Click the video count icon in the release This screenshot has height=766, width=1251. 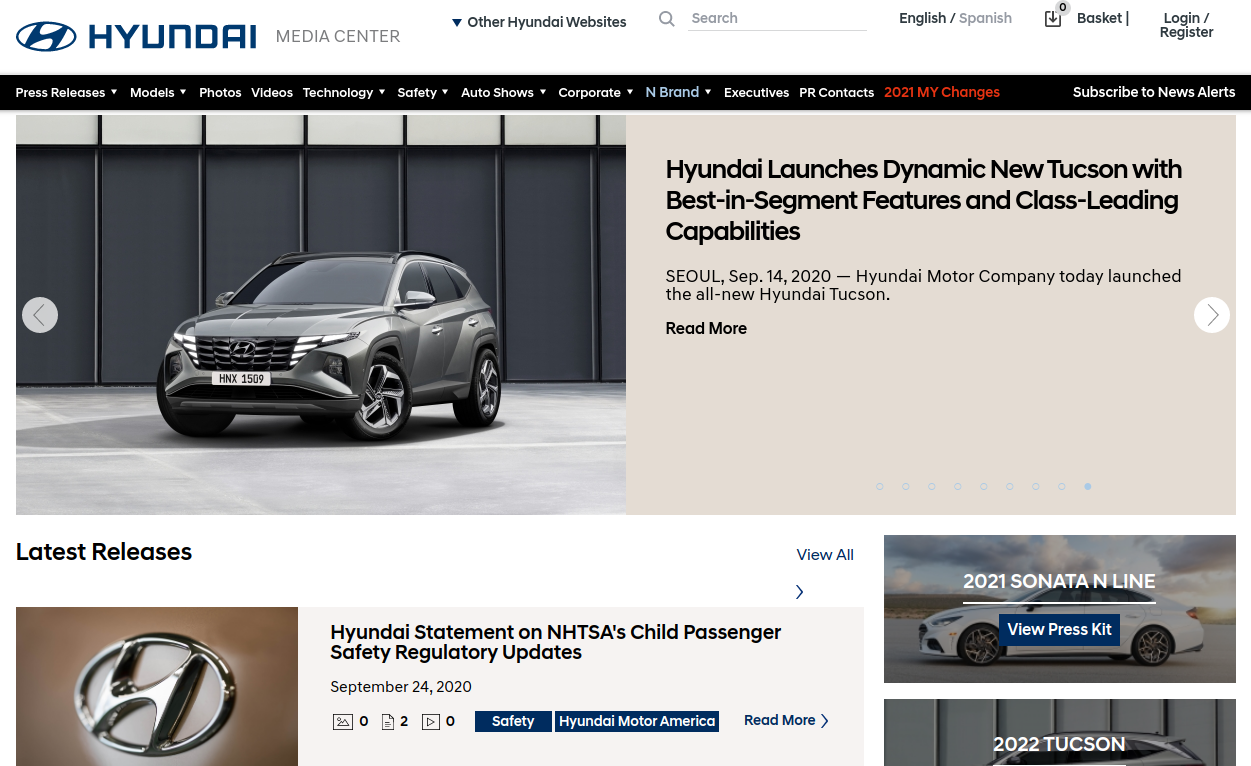(431, 721)
